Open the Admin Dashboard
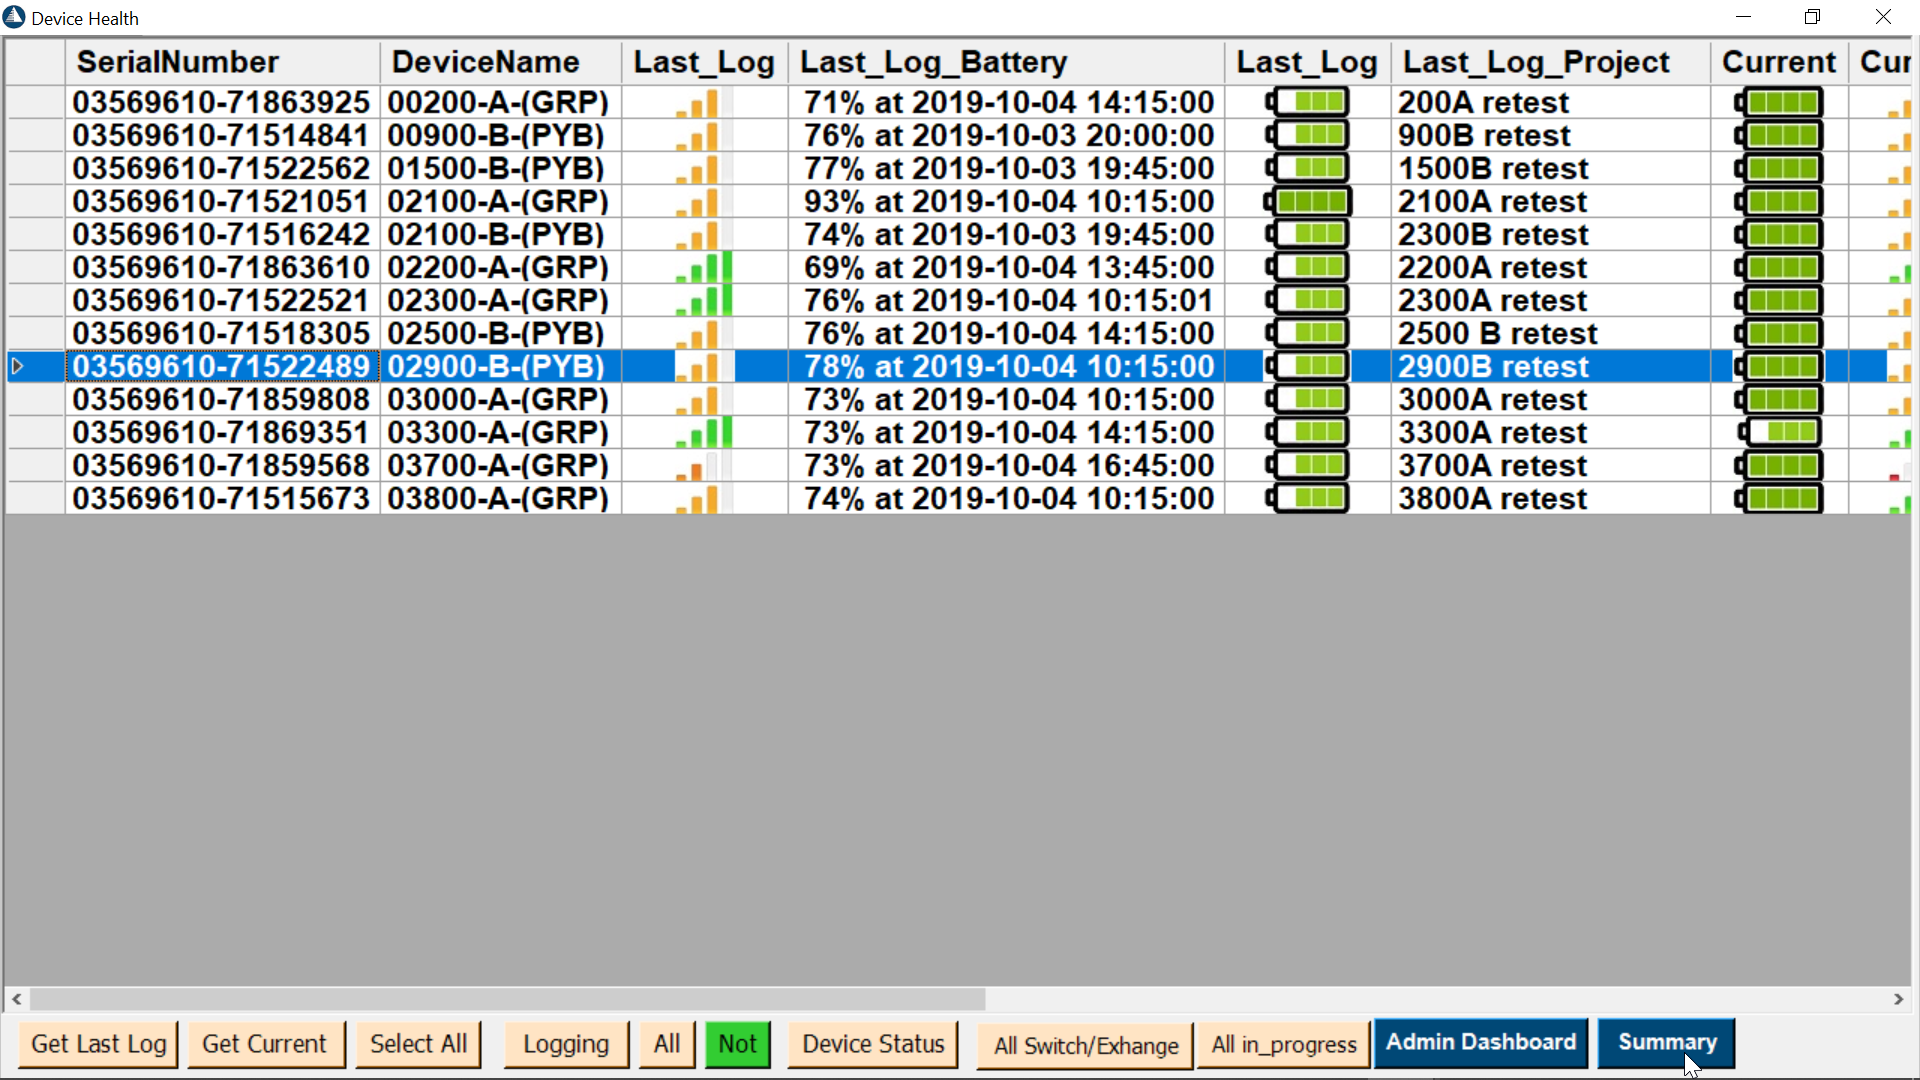 click(x=1480, y=1043)
